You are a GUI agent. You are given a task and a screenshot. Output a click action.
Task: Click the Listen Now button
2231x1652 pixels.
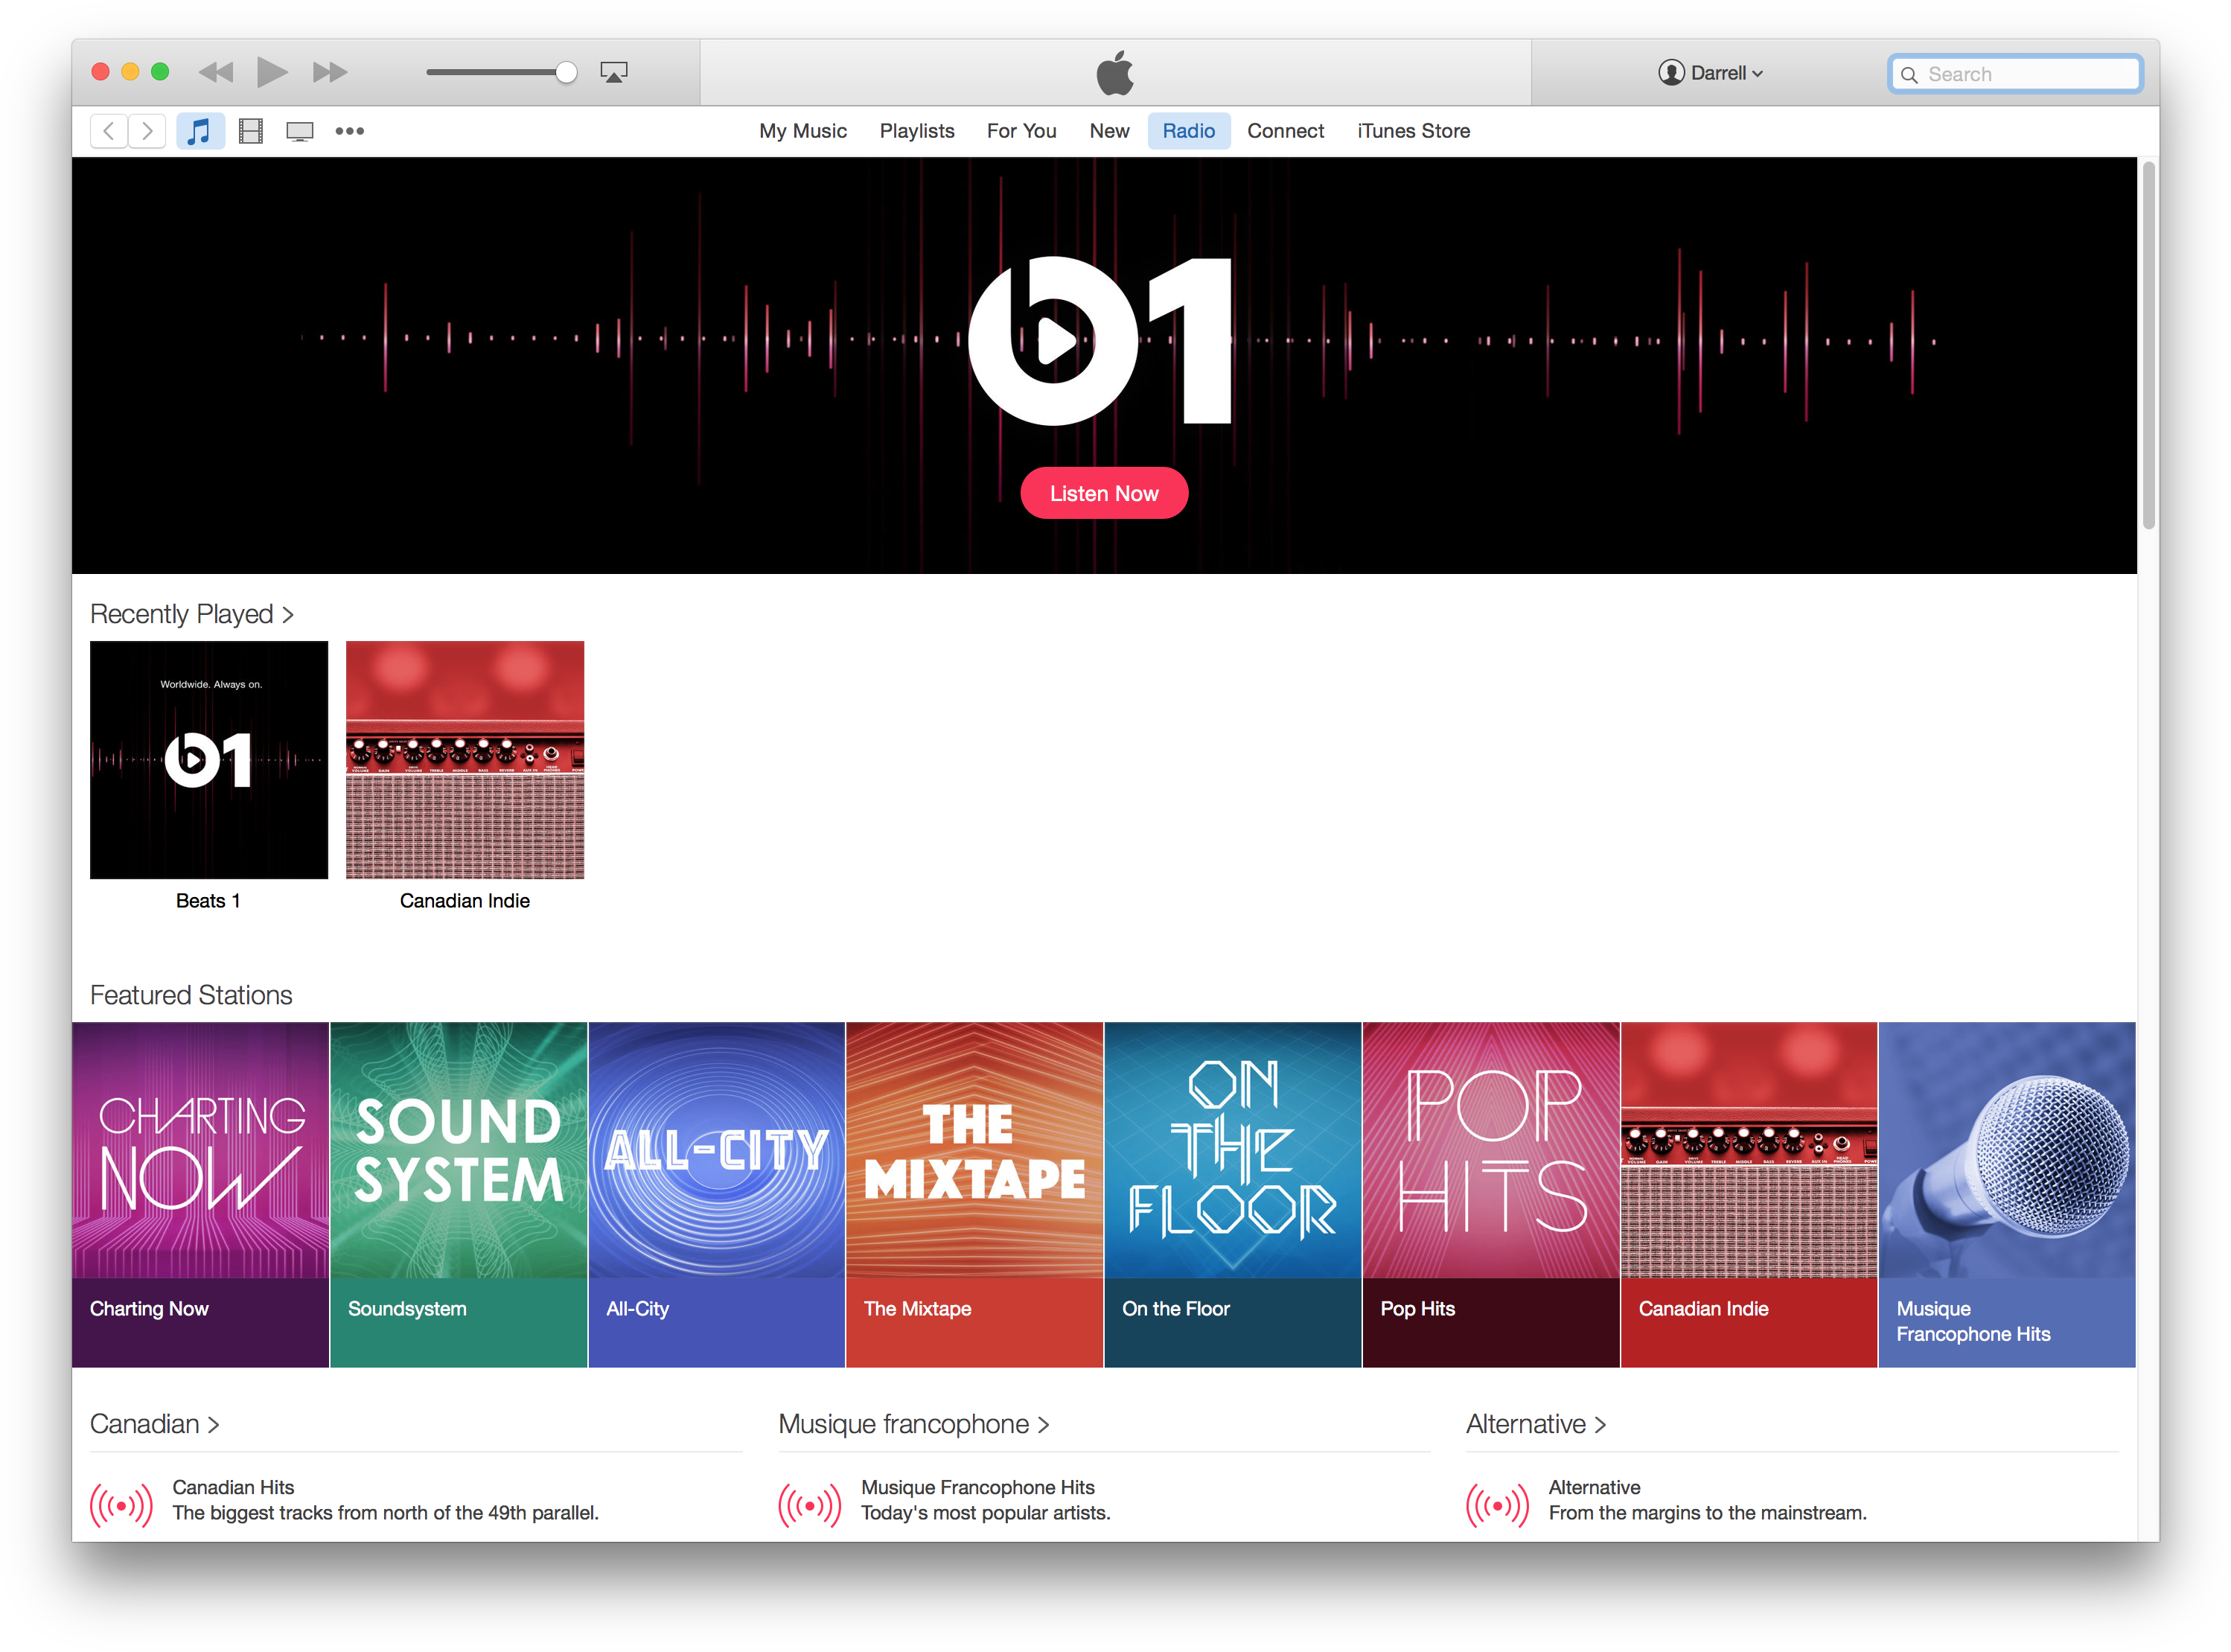(x=1104, y=493)
